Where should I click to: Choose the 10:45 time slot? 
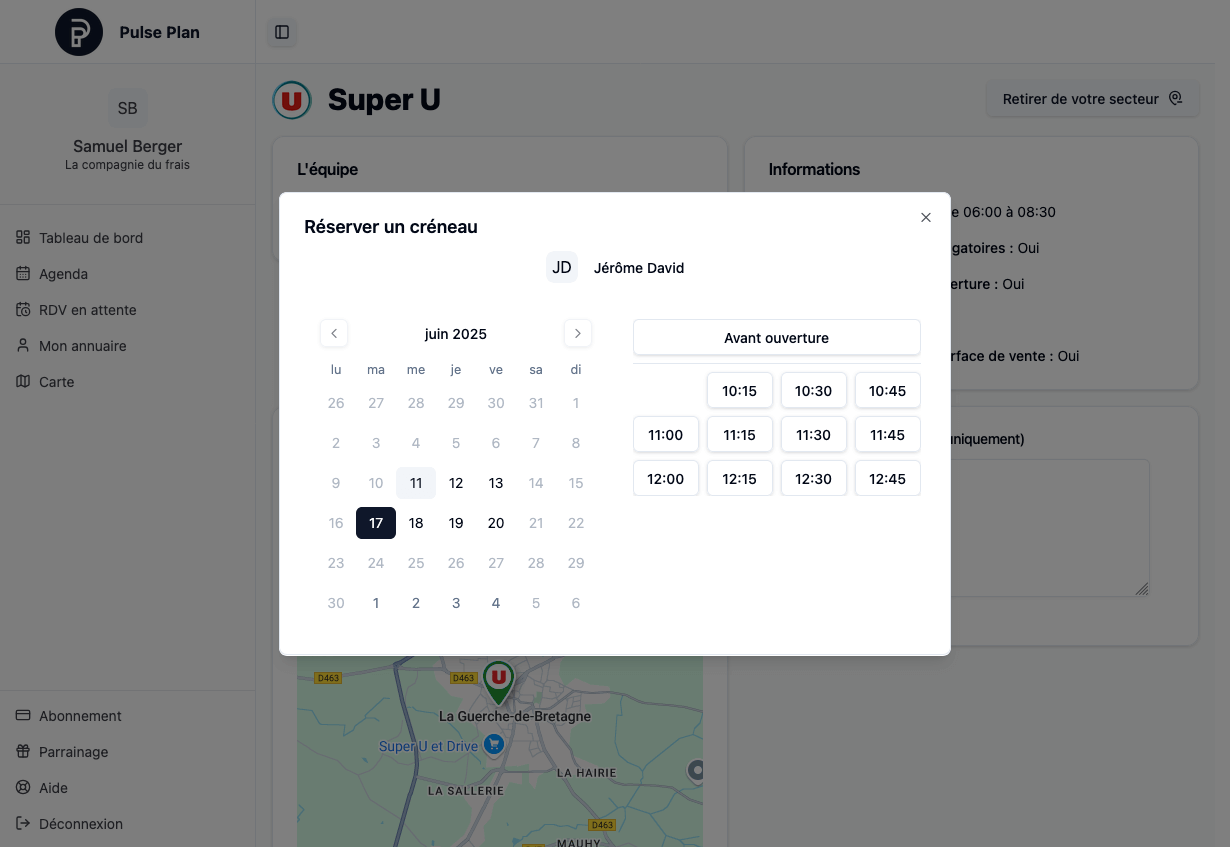click(x=888, y=391)
